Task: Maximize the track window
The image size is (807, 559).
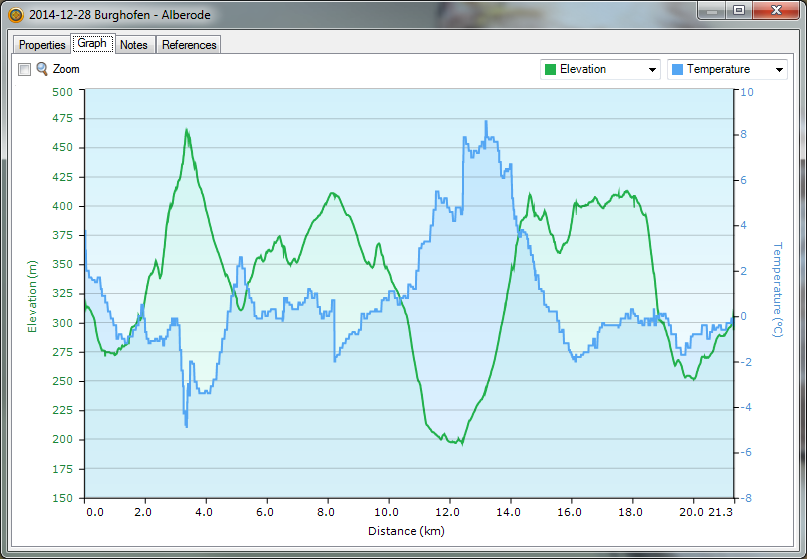Action: tap(738, 10)
